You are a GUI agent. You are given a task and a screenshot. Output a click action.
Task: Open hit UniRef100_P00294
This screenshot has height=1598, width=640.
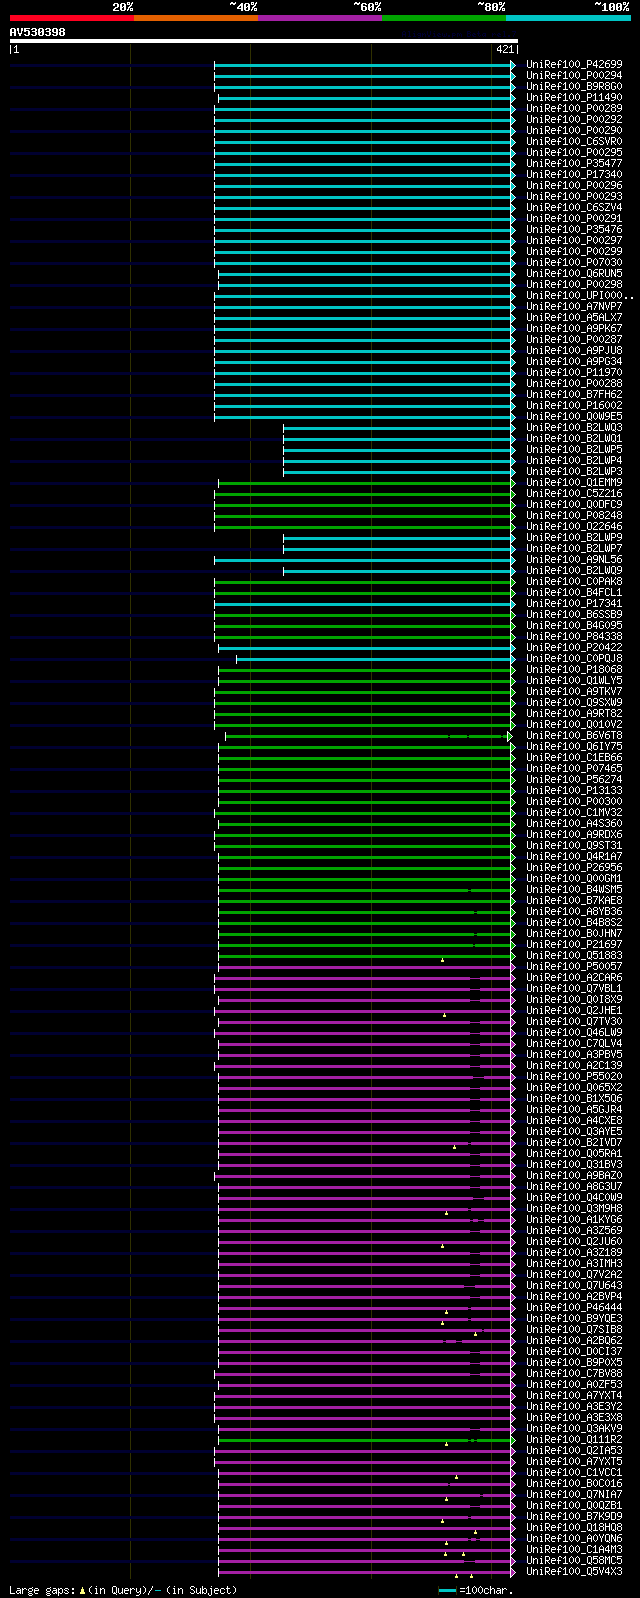574,75
